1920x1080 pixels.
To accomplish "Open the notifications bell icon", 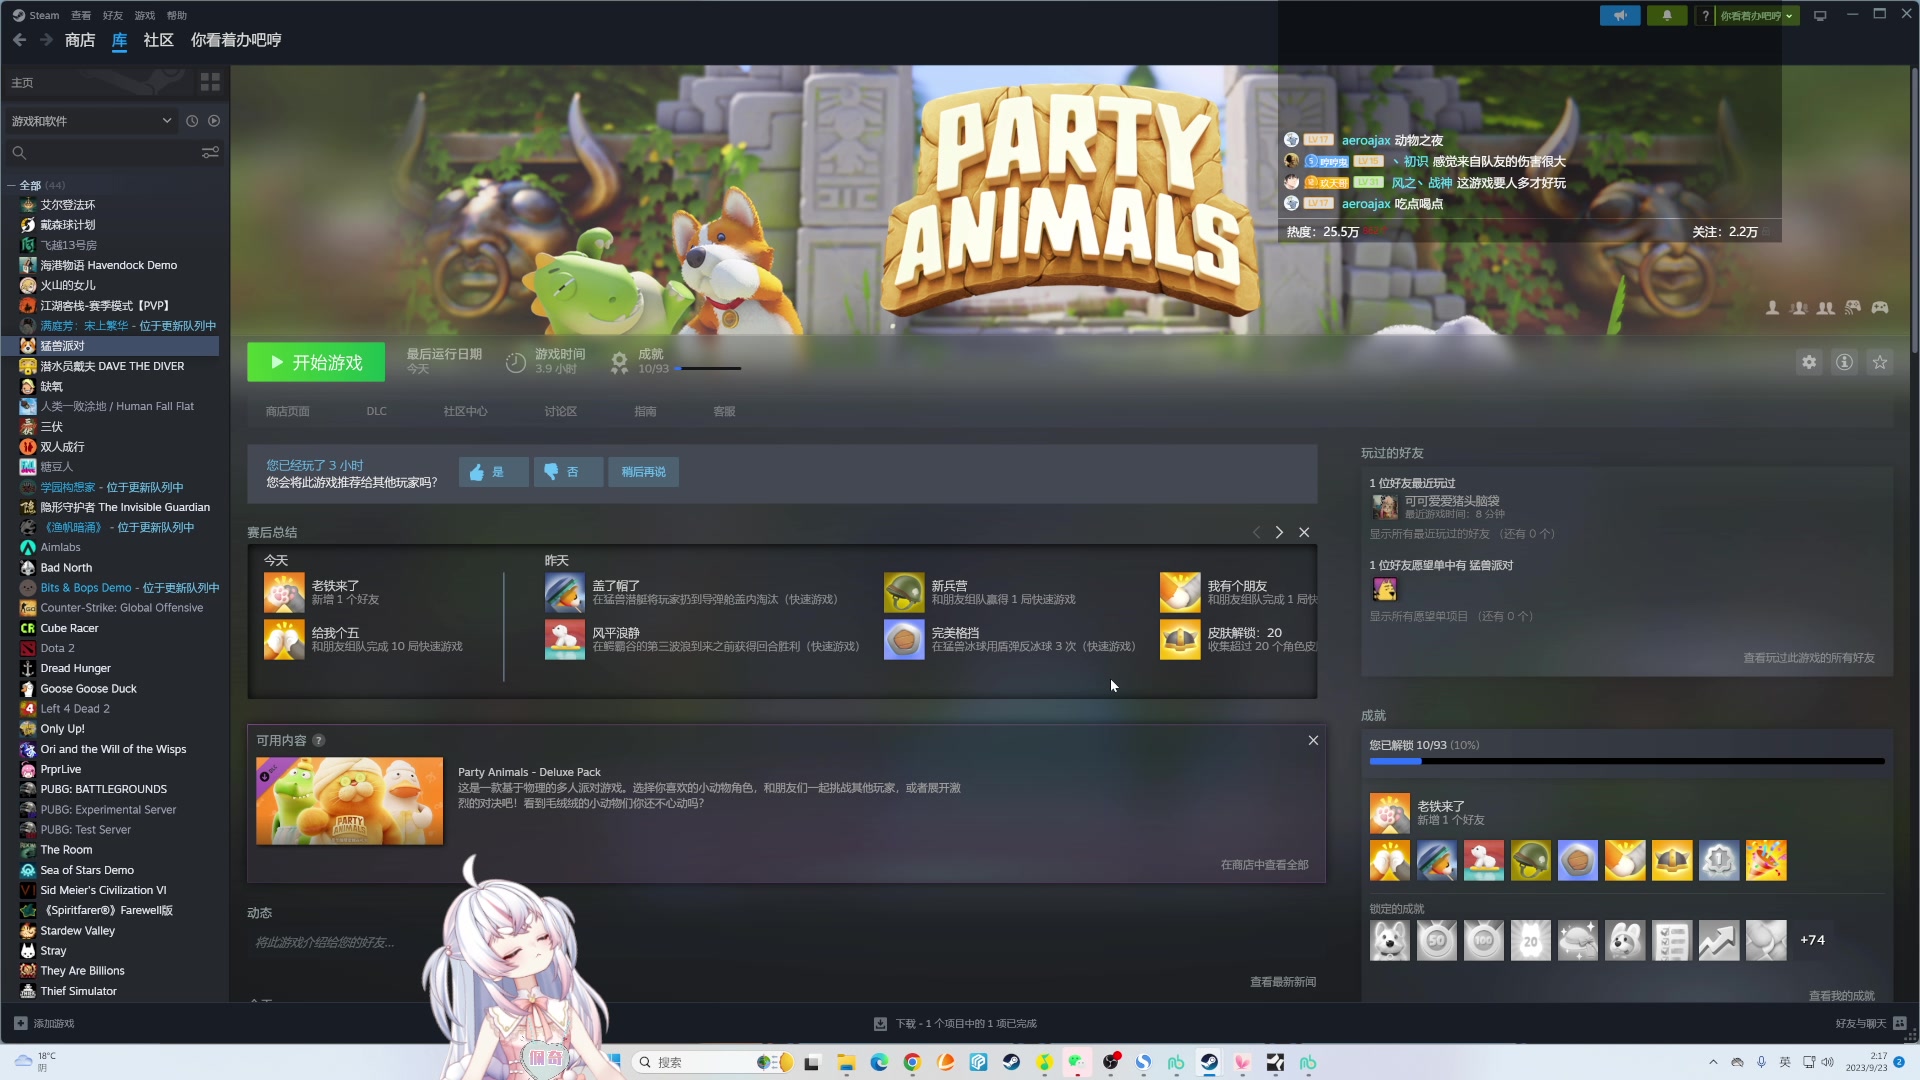I will coord(1666,16).
